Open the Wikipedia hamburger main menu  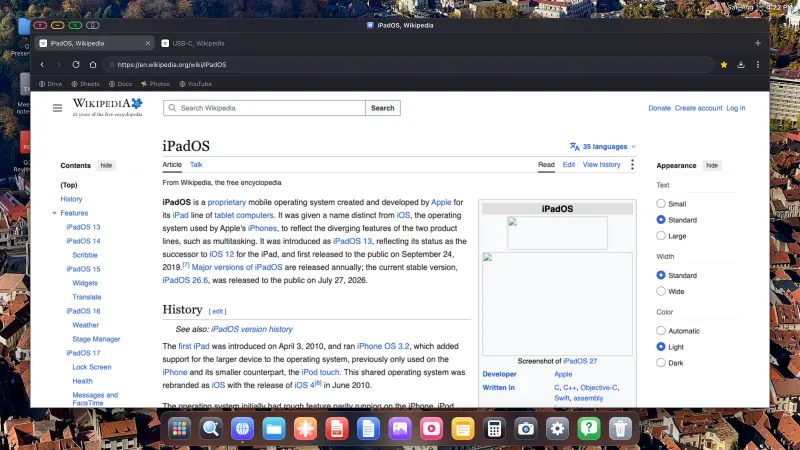[57, 108]
